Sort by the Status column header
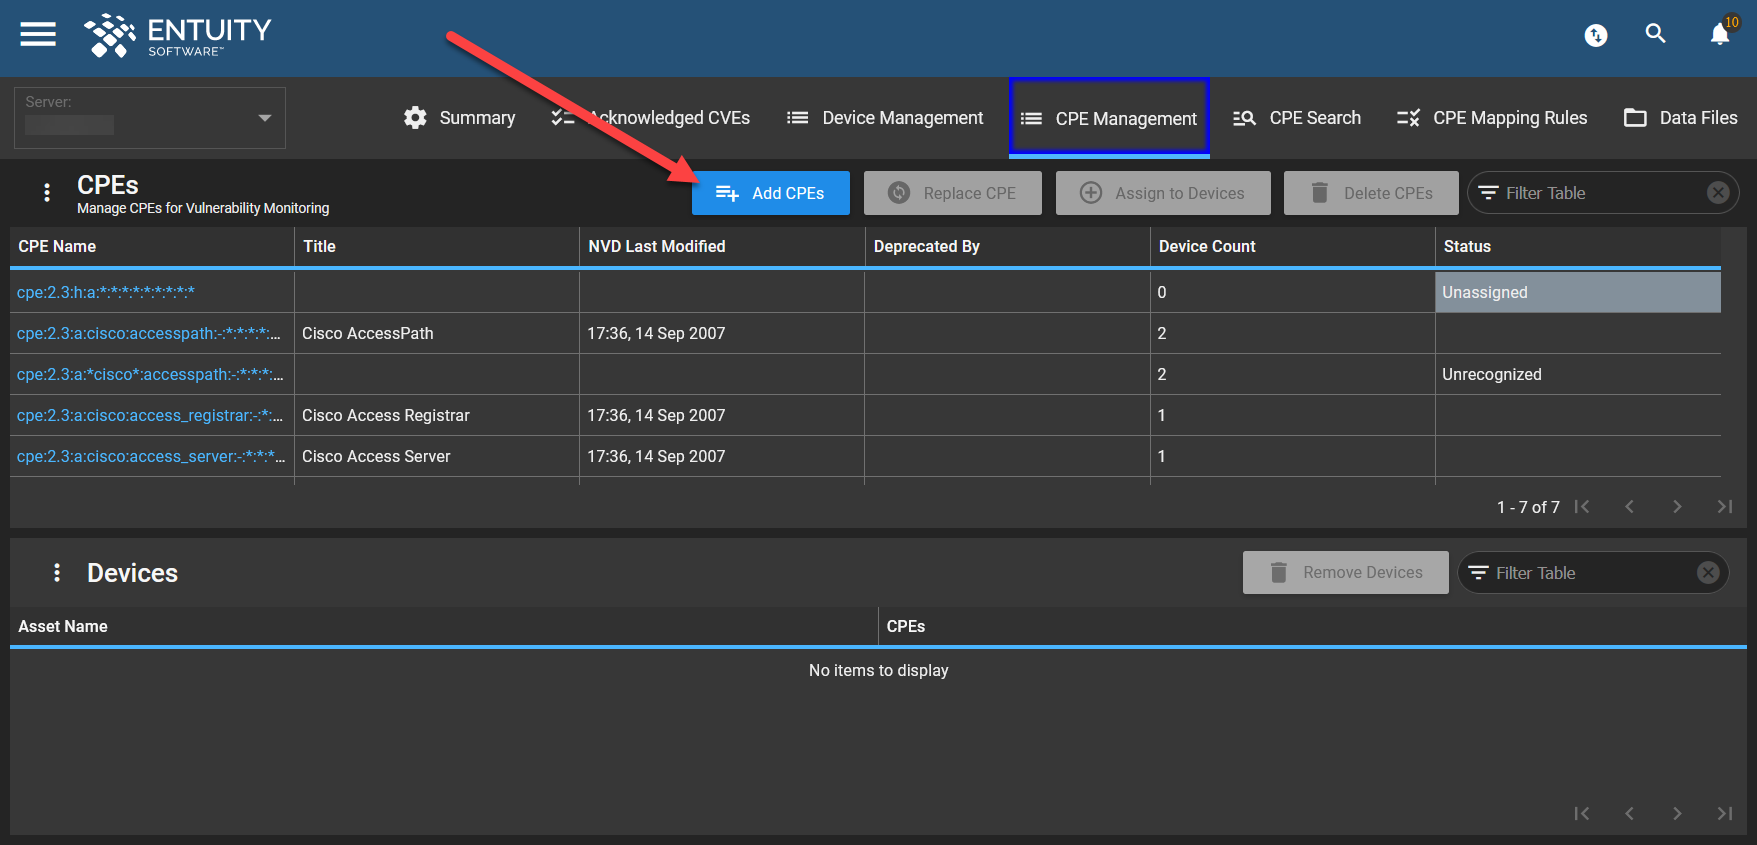1757x845 pixels. click(x=1578, y=247)
